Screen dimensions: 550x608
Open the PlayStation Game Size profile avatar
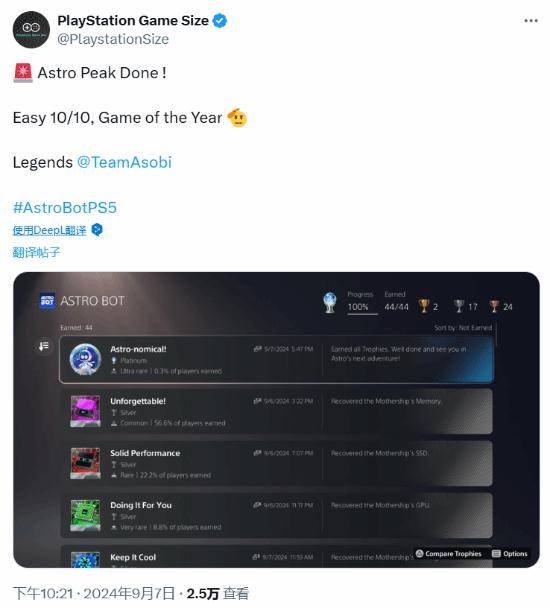[x=31, y=29]
